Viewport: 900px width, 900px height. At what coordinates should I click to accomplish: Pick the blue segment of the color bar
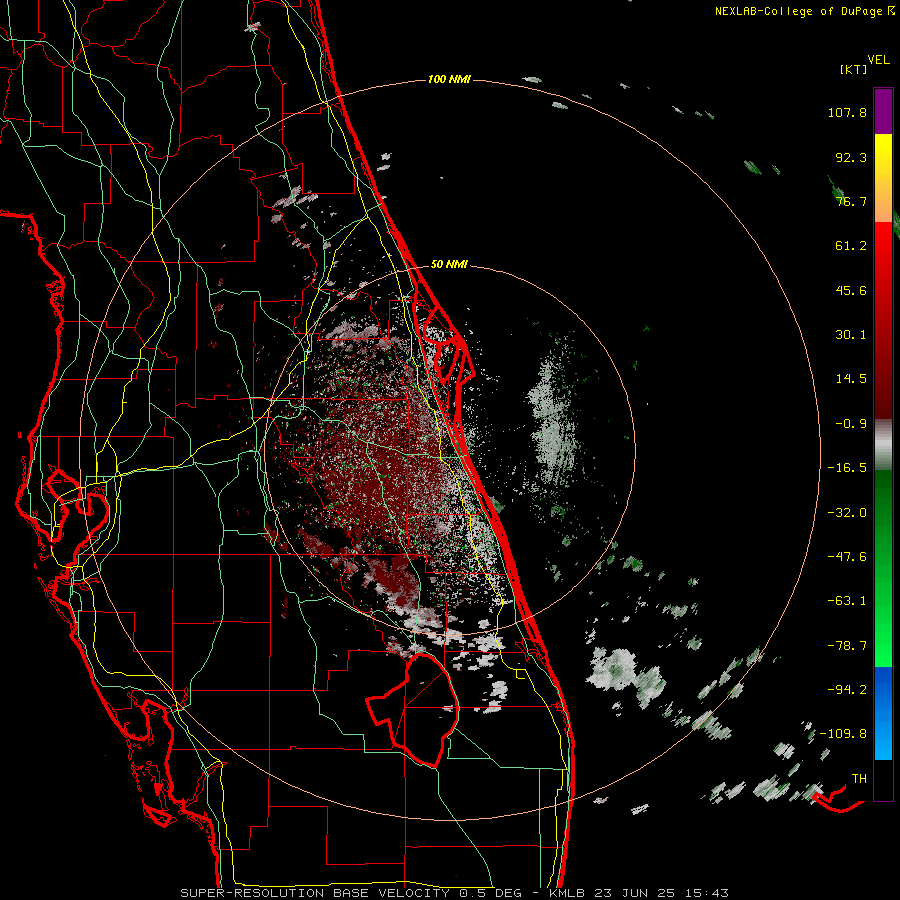click(883, 713)
